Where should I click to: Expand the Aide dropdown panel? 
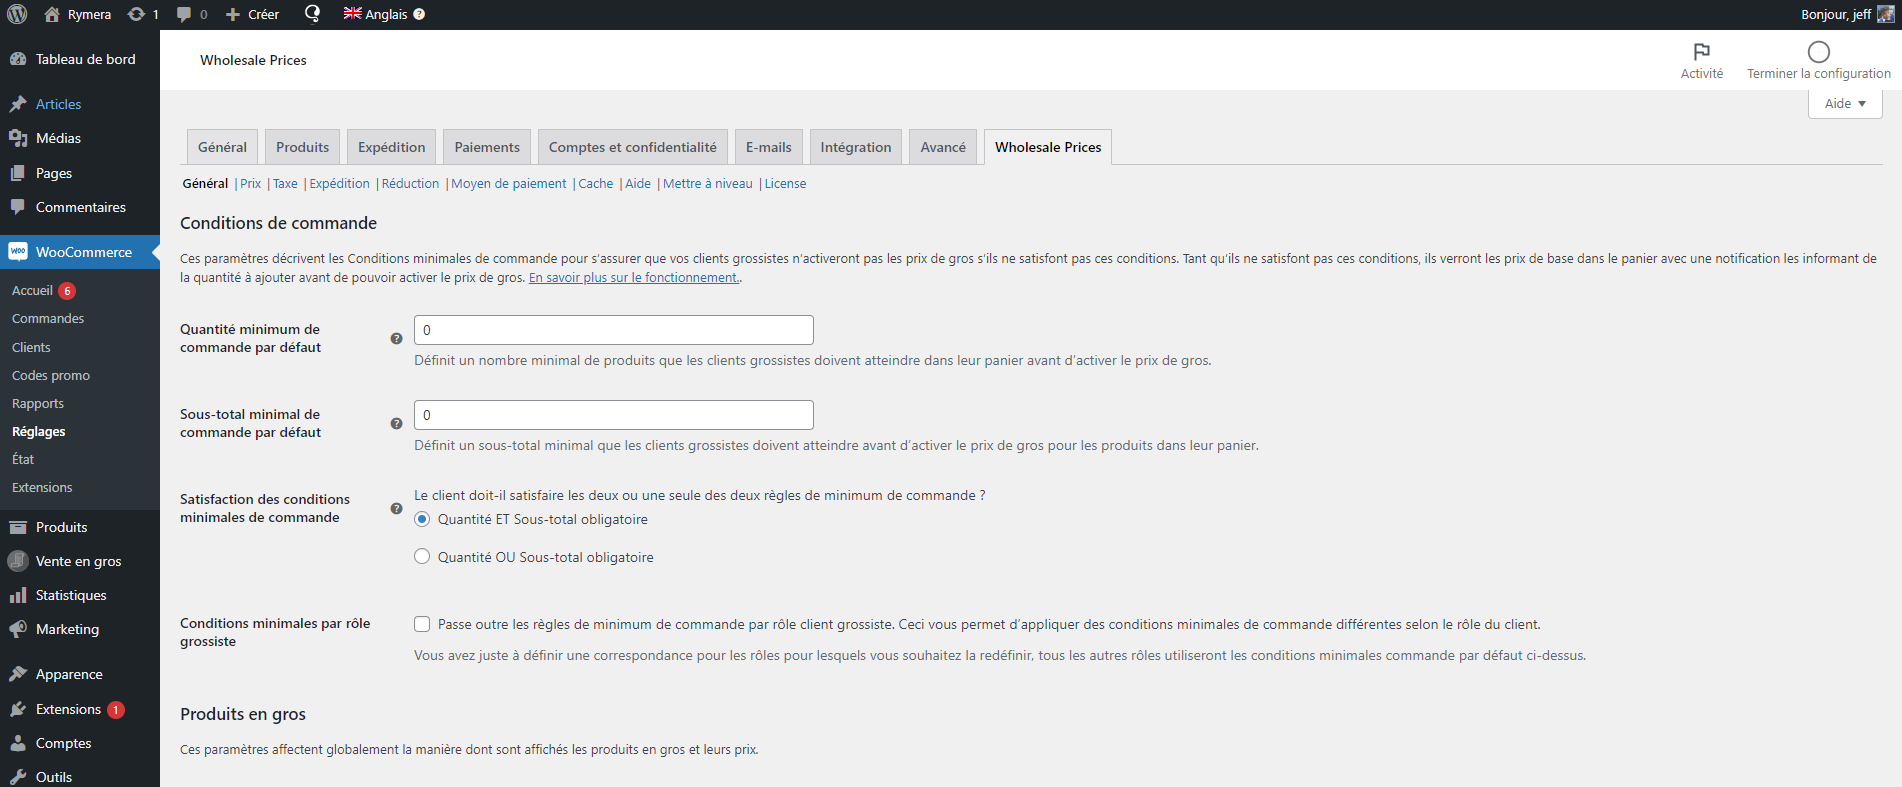tap(1844, 104)
